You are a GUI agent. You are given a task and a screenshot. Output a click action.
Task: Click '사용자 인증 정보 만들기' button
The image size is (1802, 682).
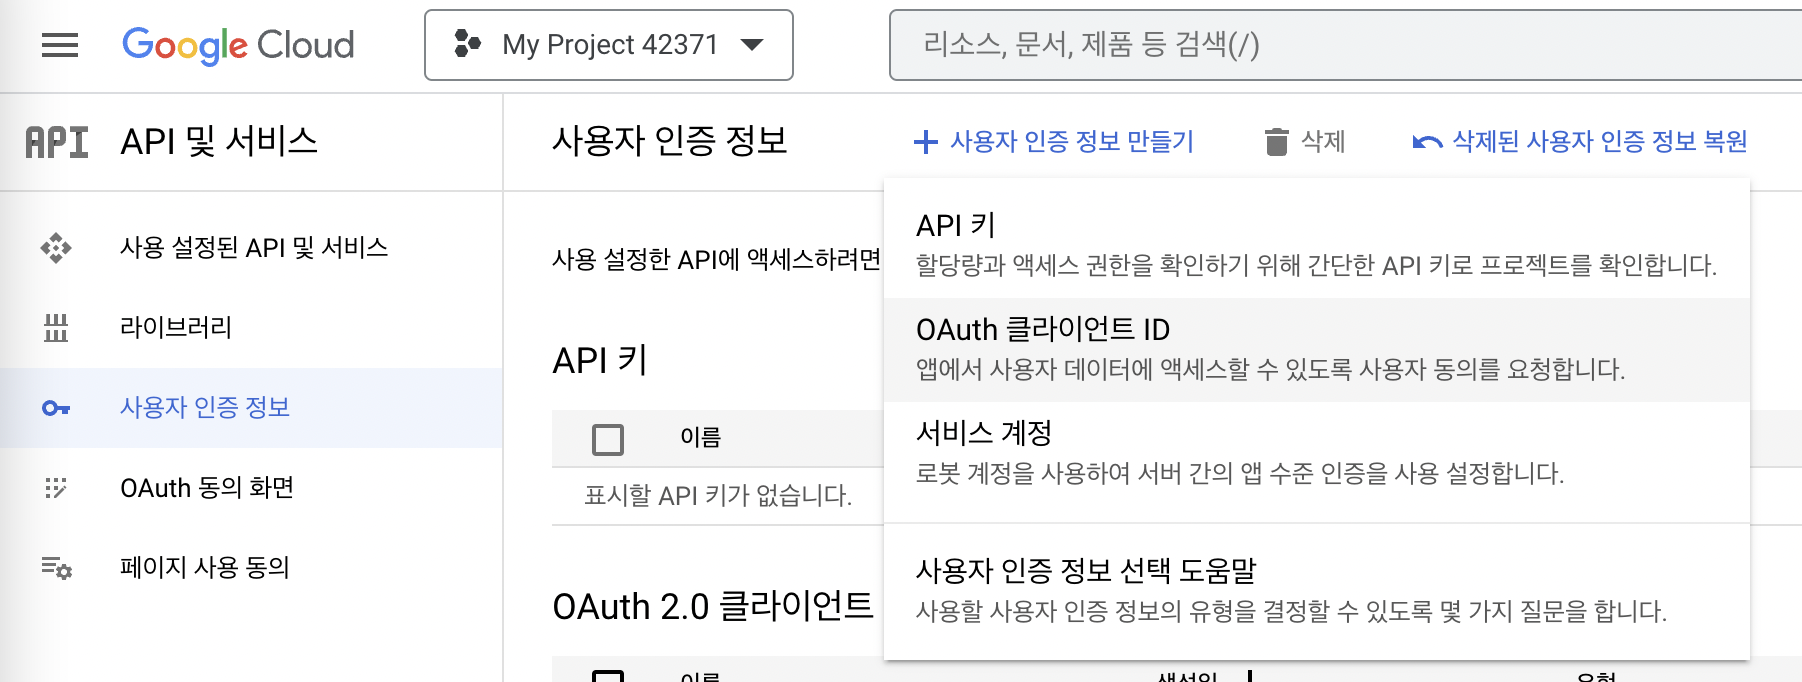coord(1055,142)
